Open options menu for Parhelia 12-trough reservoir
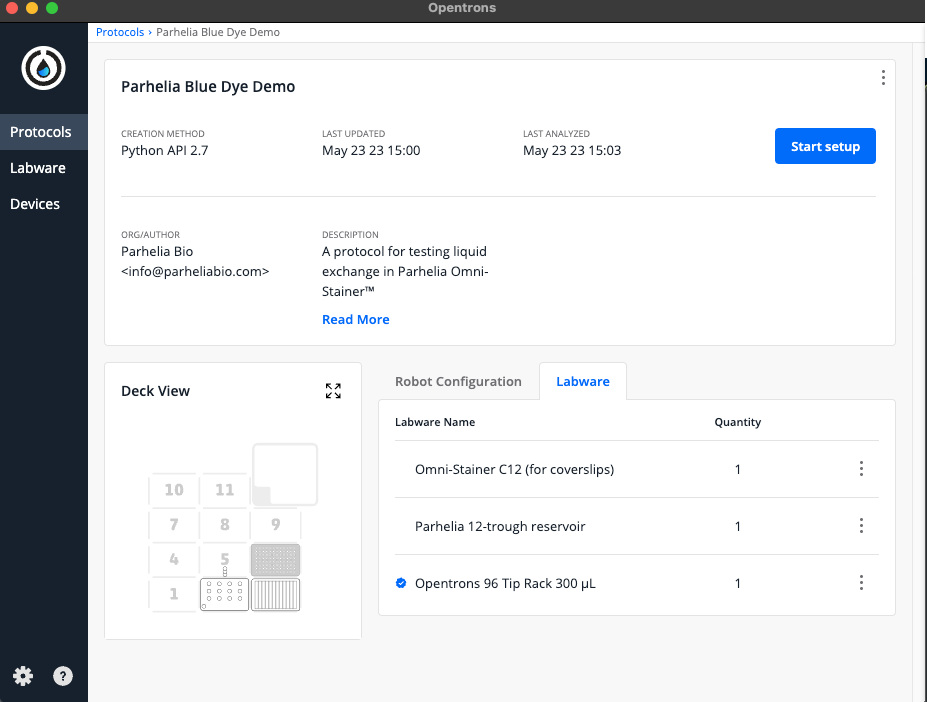Image resolution: width=927 pixels, height=702 pixels. [x=861, y=526]
